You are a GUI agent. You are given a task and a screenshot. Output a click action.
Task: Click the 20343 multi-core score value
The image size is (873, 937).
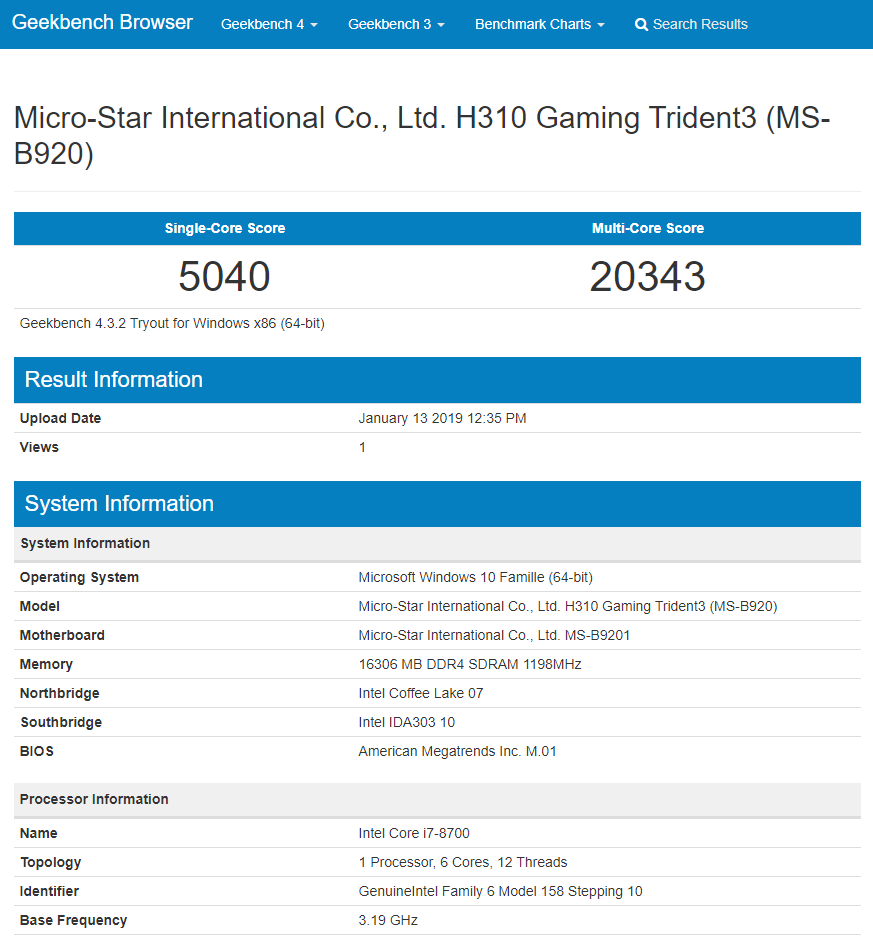click(648, 277)
